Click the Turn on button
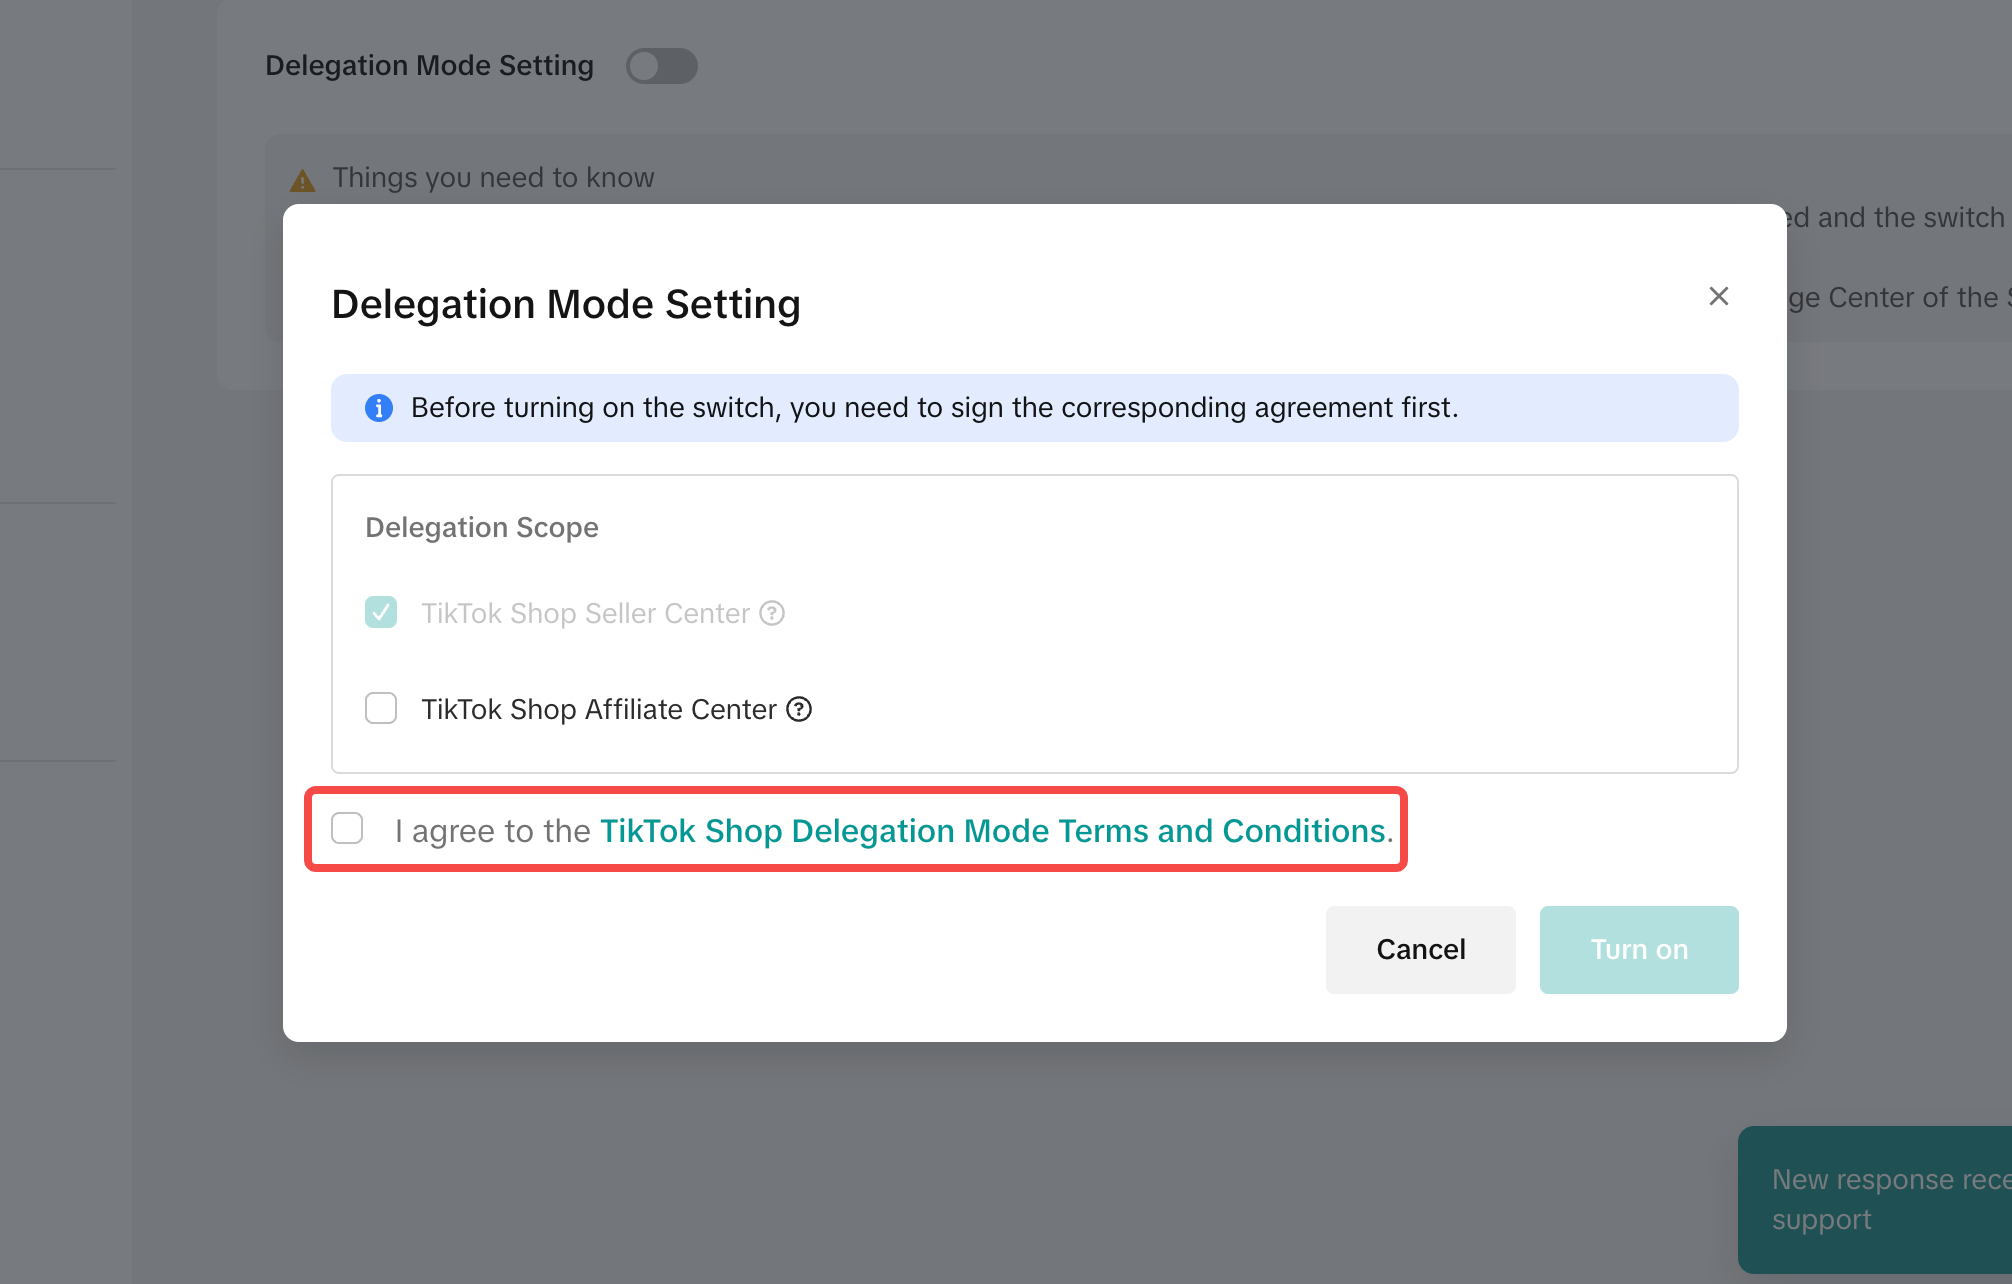2012x1284 pixels. tap(1638, 949)
